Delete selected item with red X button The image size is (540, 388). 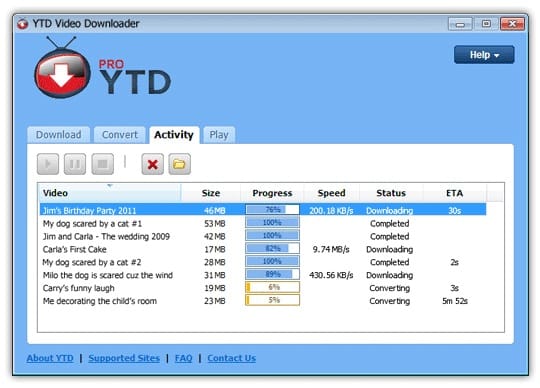pyautogui.click(x=153, y=164)
